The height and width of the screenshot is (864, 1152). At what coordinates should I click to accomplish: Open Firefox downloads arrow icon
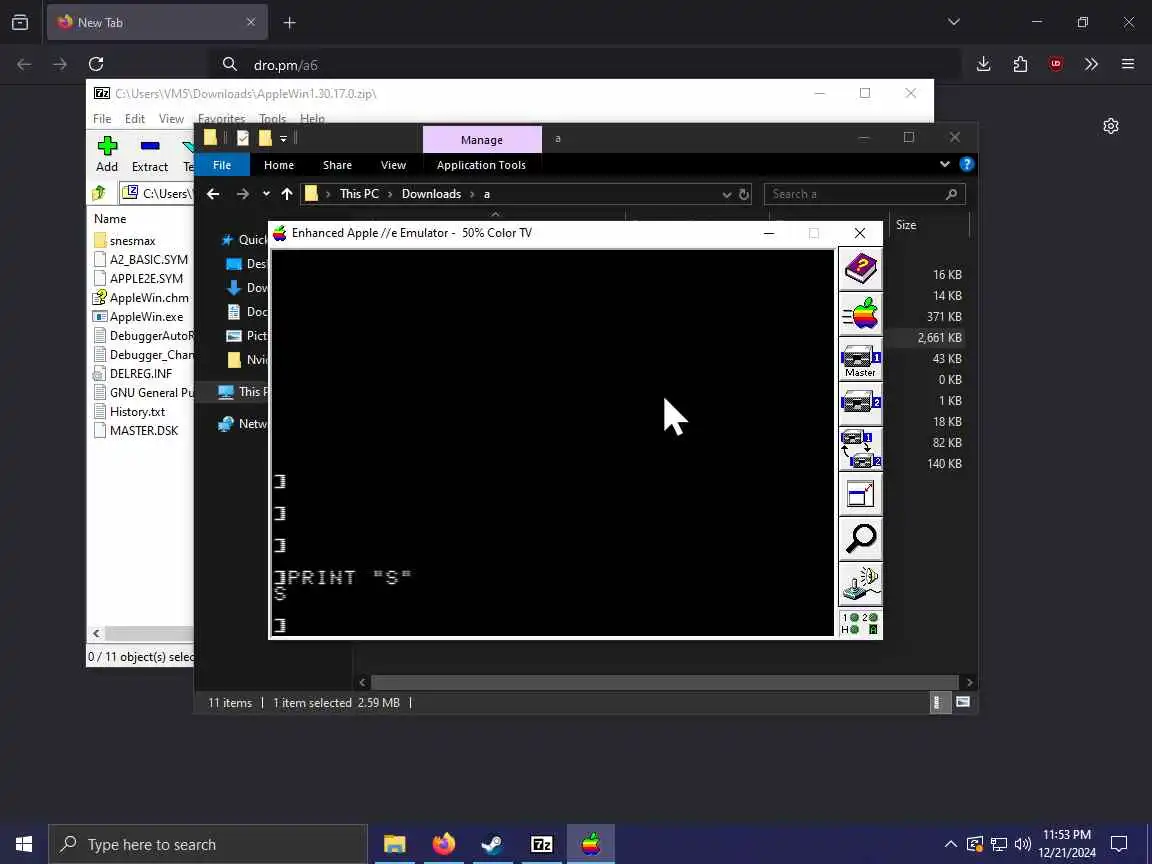[x=983, y=65]
